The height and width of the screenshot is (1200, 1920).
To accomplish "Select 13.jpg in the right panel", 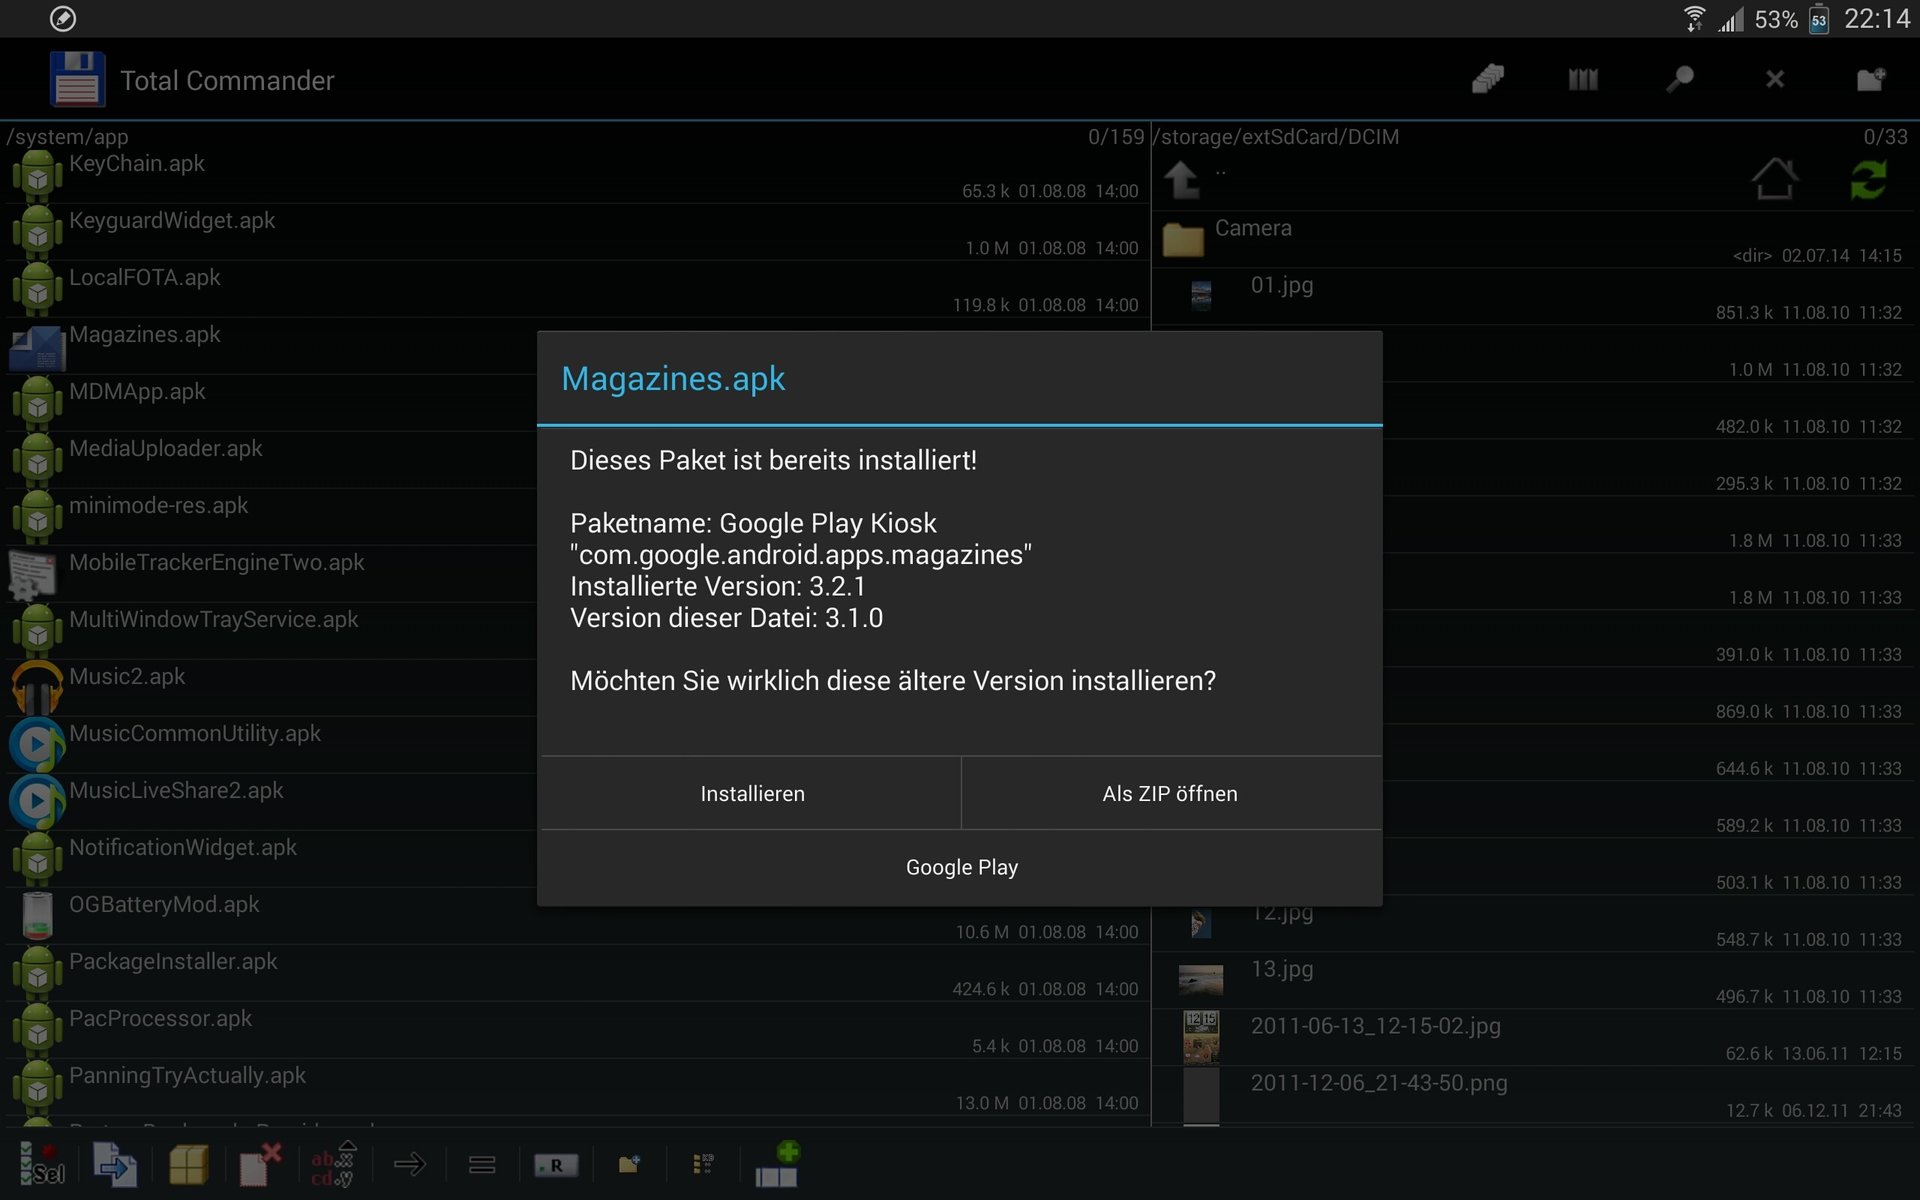I will [1535, 979].
